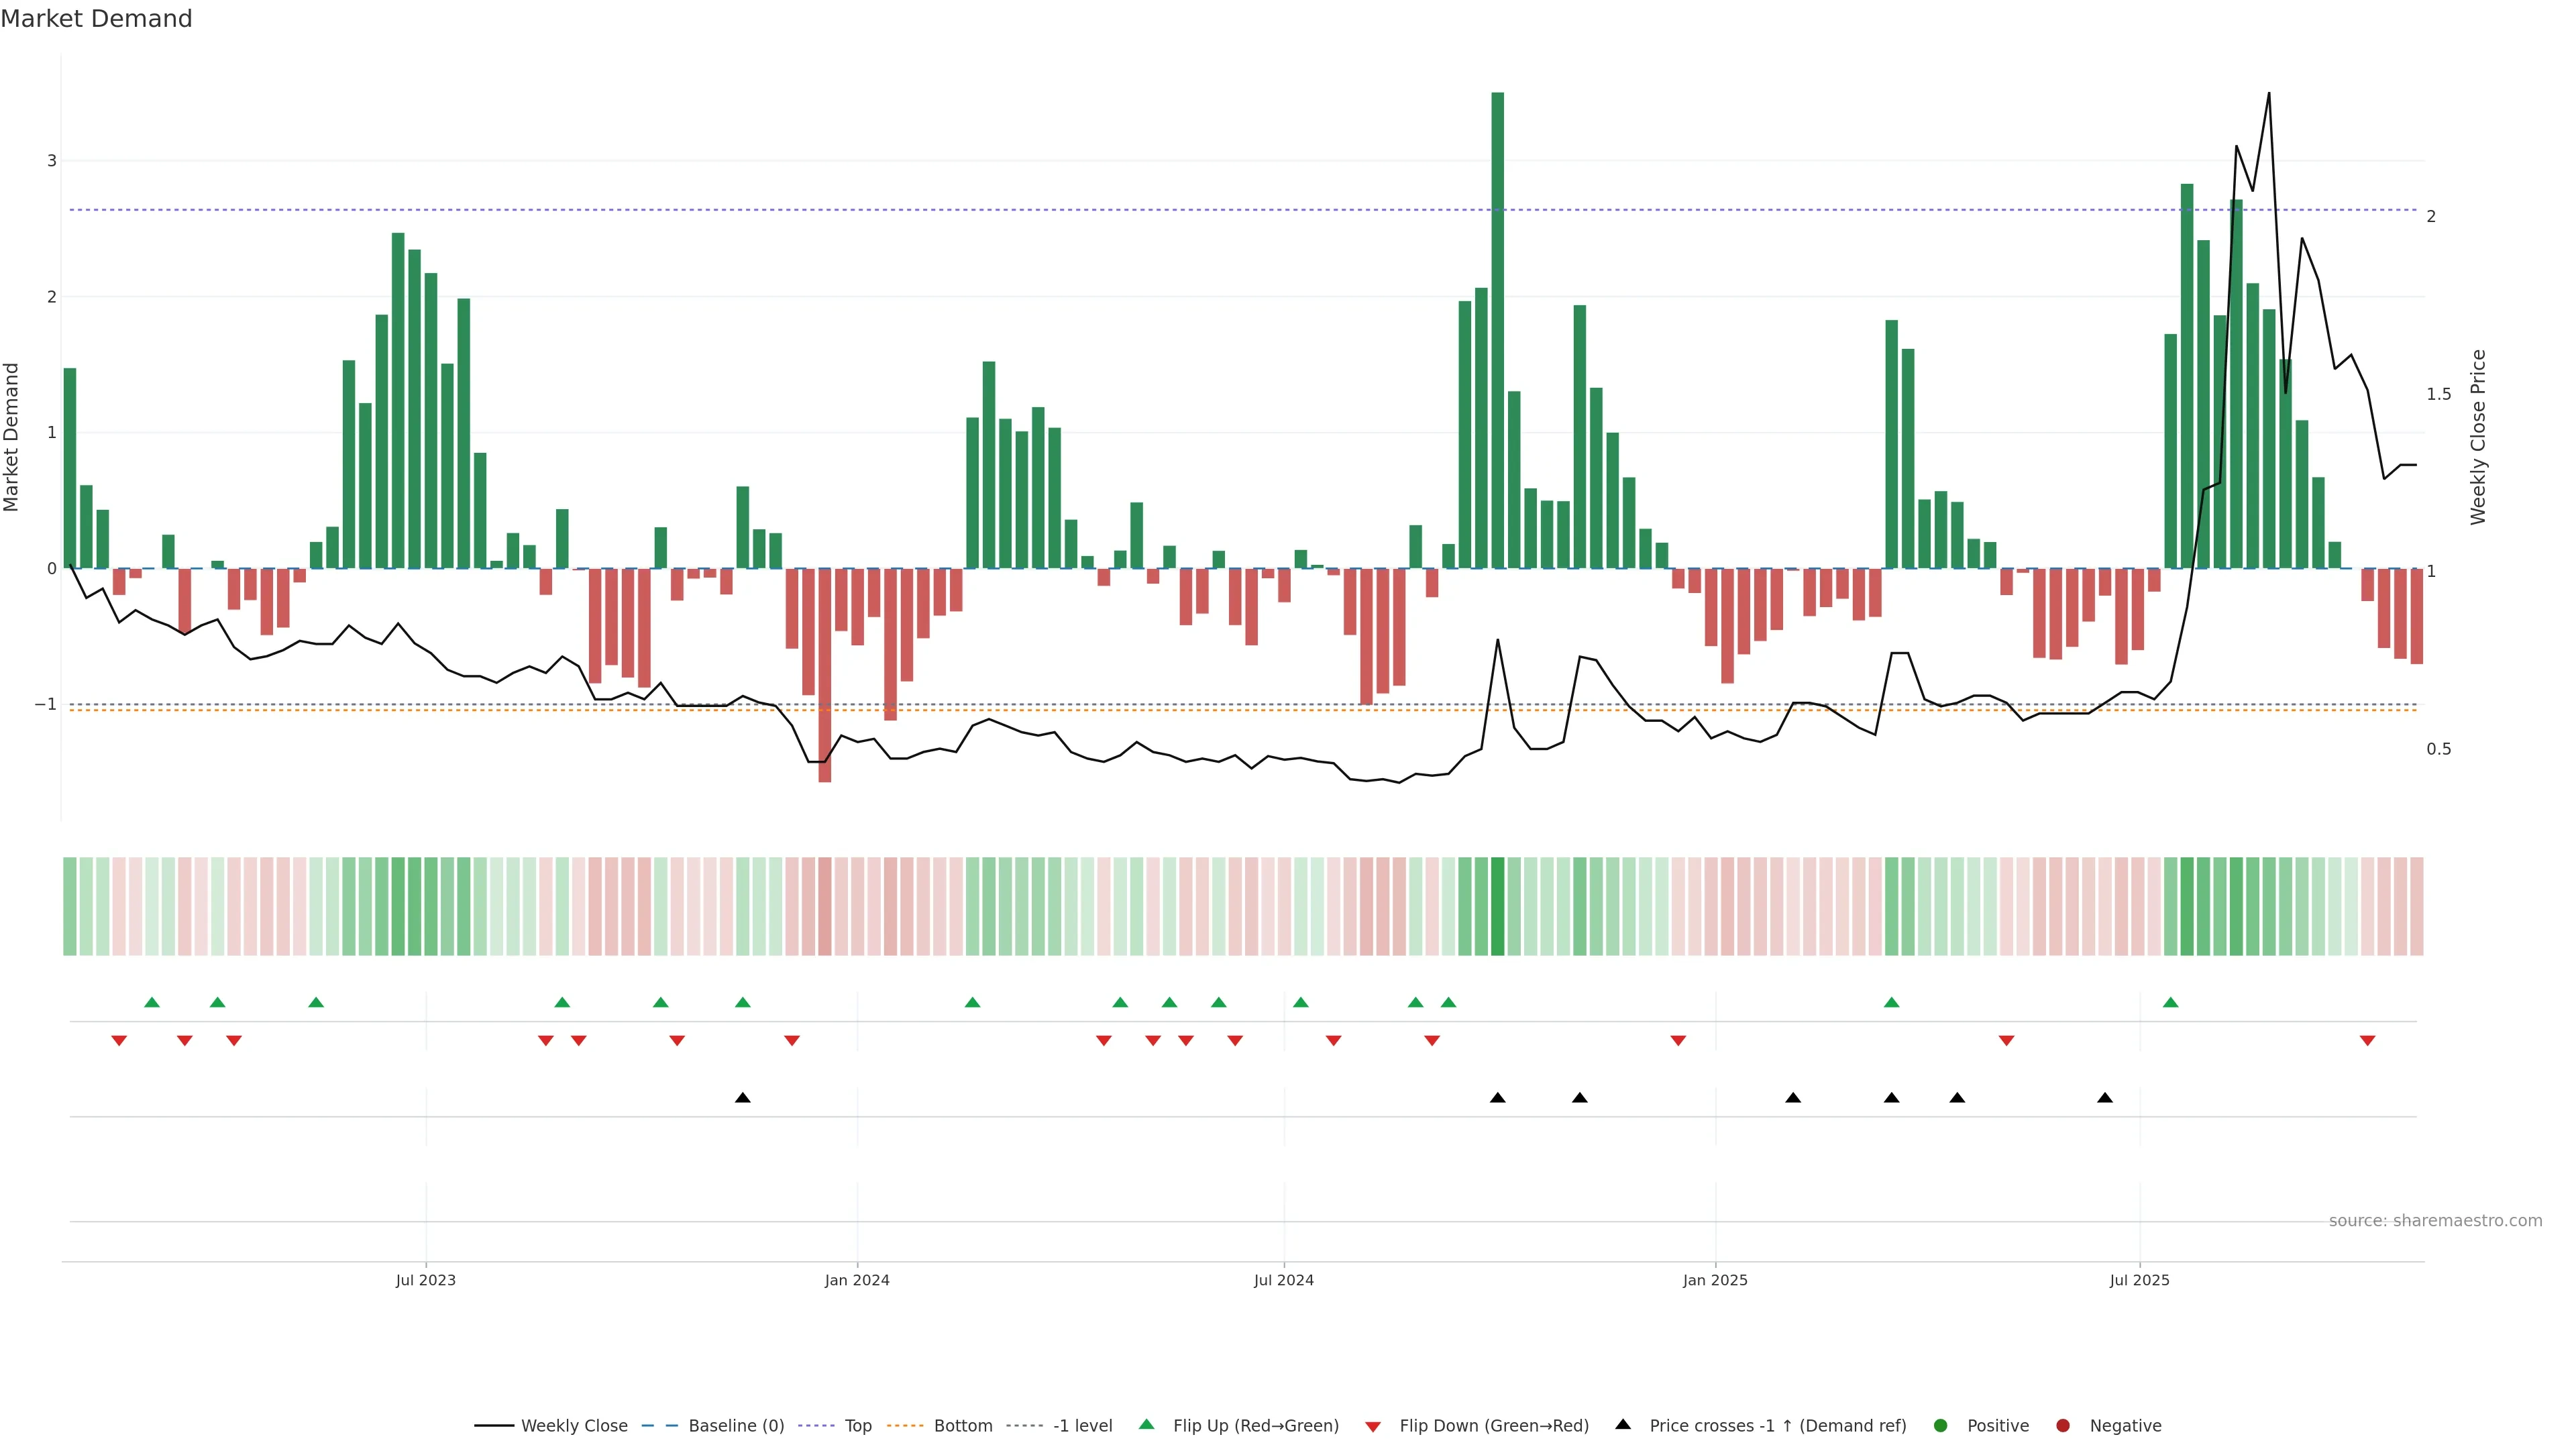Click the source: sharemaestro.com text

click(x=2435, y=1221)
